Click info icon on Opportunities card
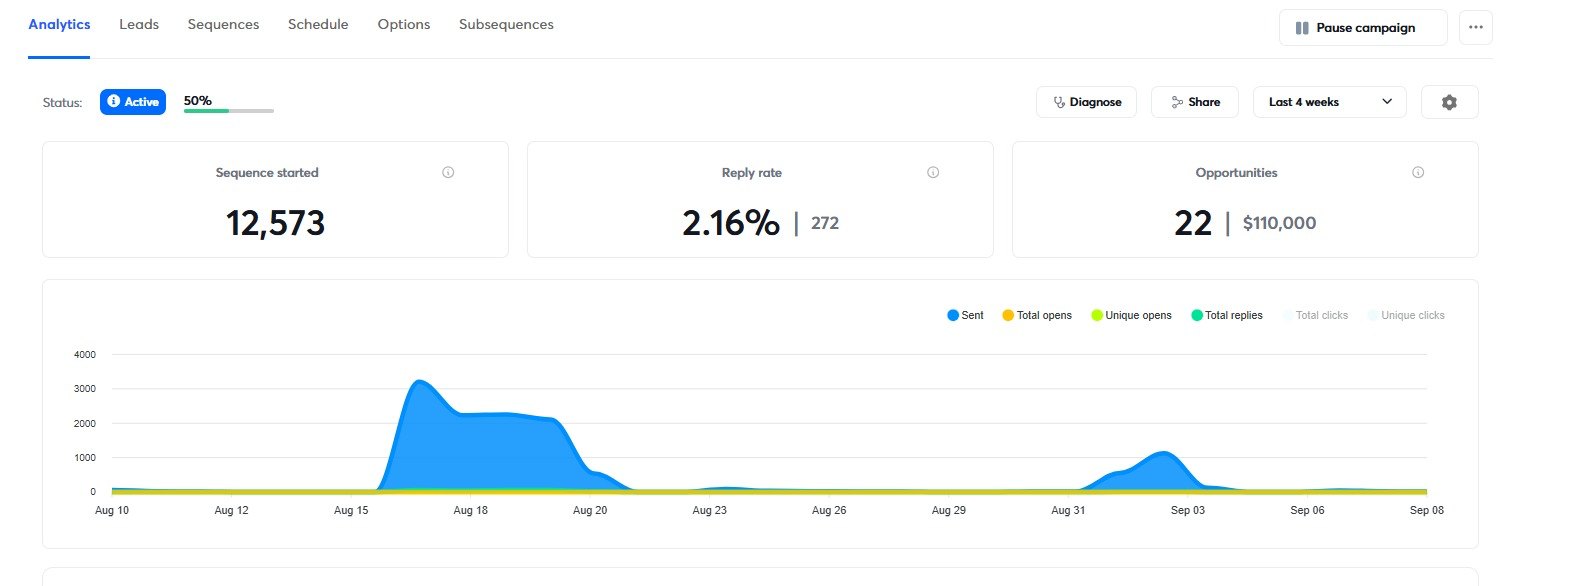 point(1418,172)
